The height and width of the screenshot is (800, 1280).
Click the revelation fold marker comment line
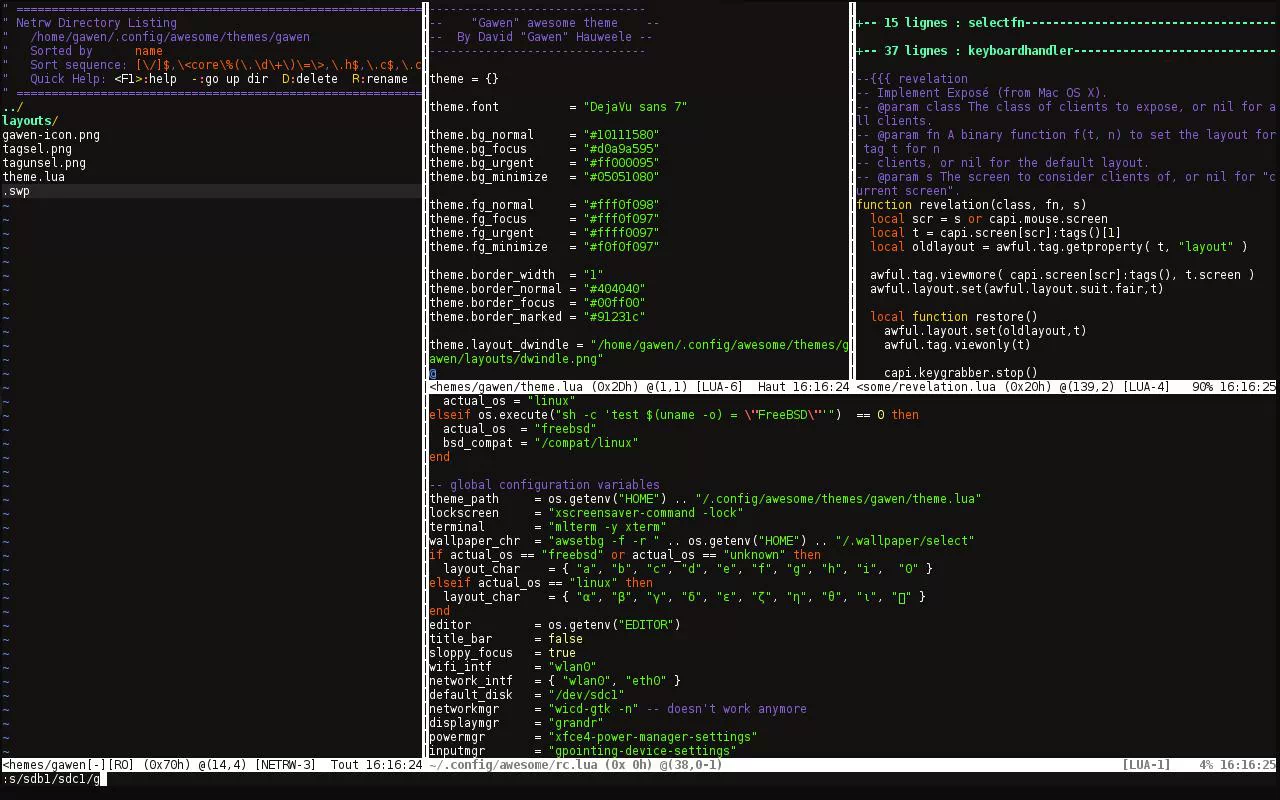912,79
